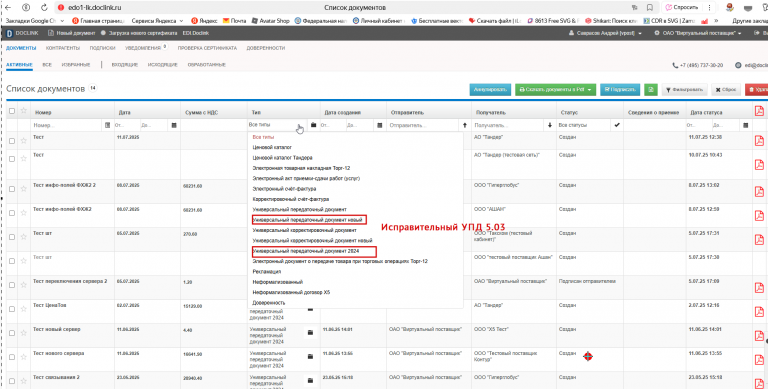Switch to КОНТРАГЕНТЫ tab
This screenshot has width=768, height=389.
pos(63,48)
